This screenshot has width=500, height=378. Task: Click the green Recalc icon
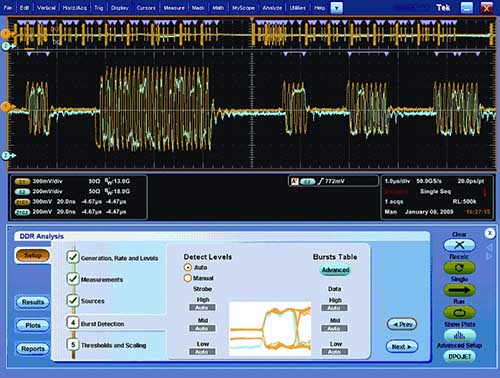(459, 268)
